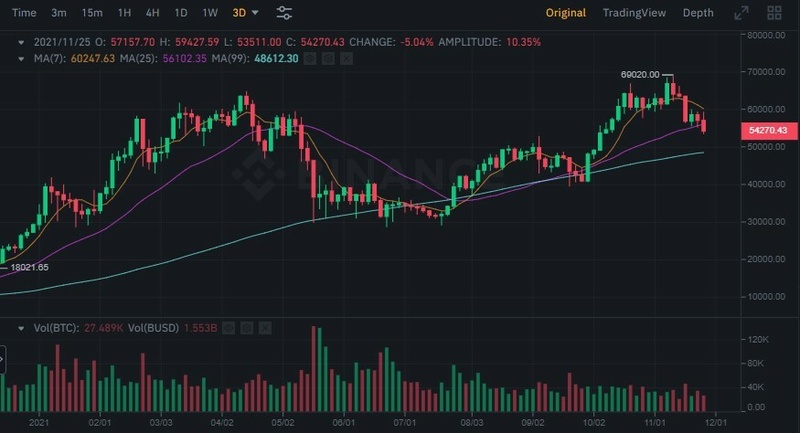Image resolution: width=800 pixels, height=433 pixels.
Task: Select the 4H time interval
Action: [152, 13]
